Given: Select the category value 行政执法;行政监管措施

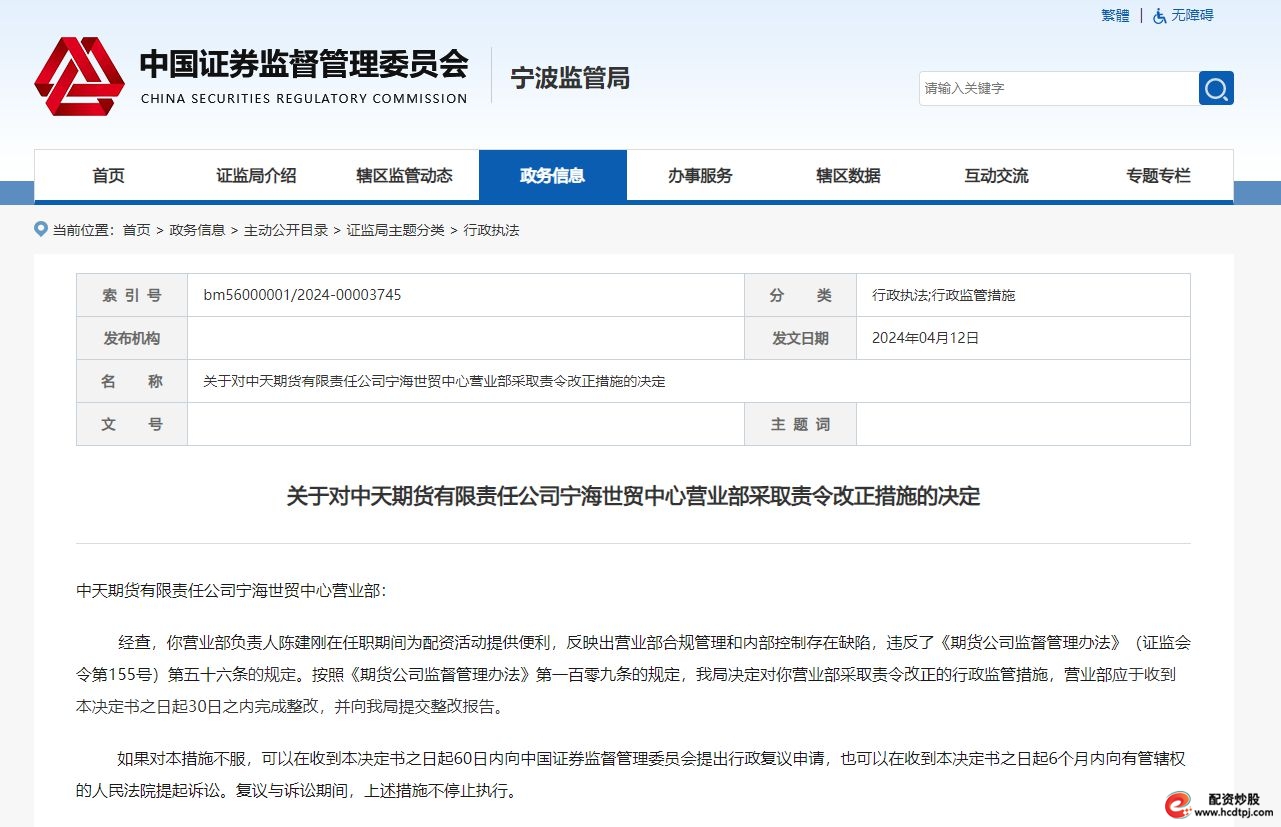Looking at the screenshot, I should tap(943, 295).
